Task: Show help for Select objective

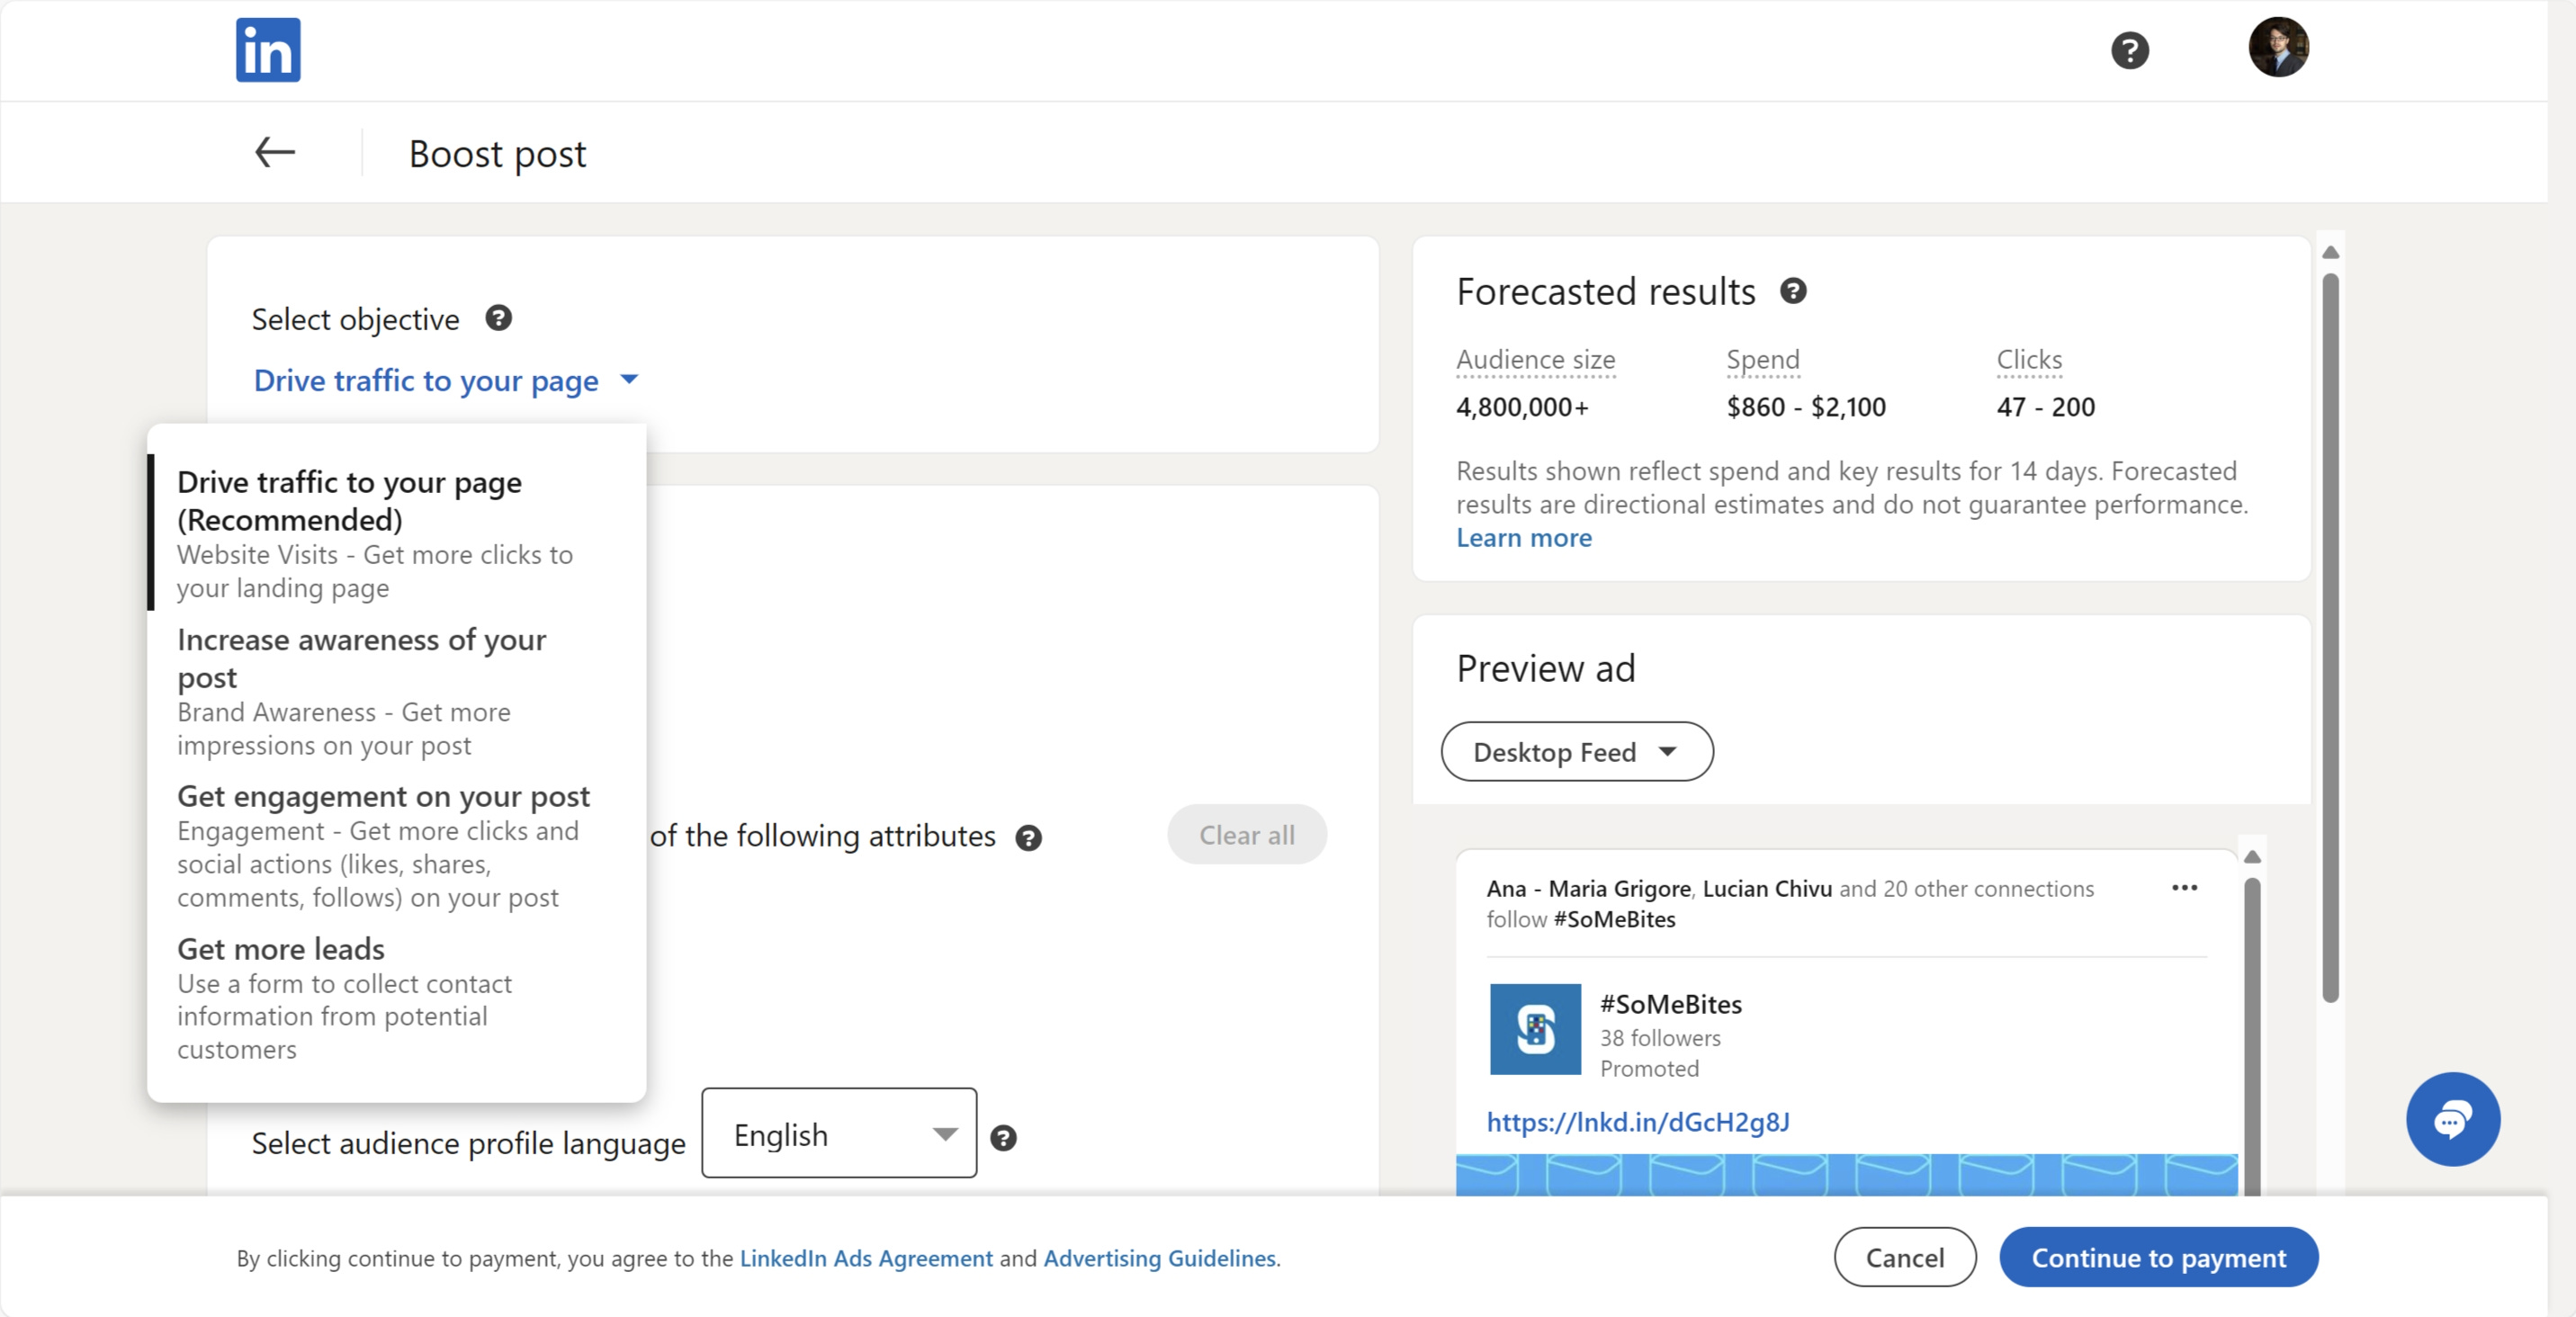Action: (498, 318)
